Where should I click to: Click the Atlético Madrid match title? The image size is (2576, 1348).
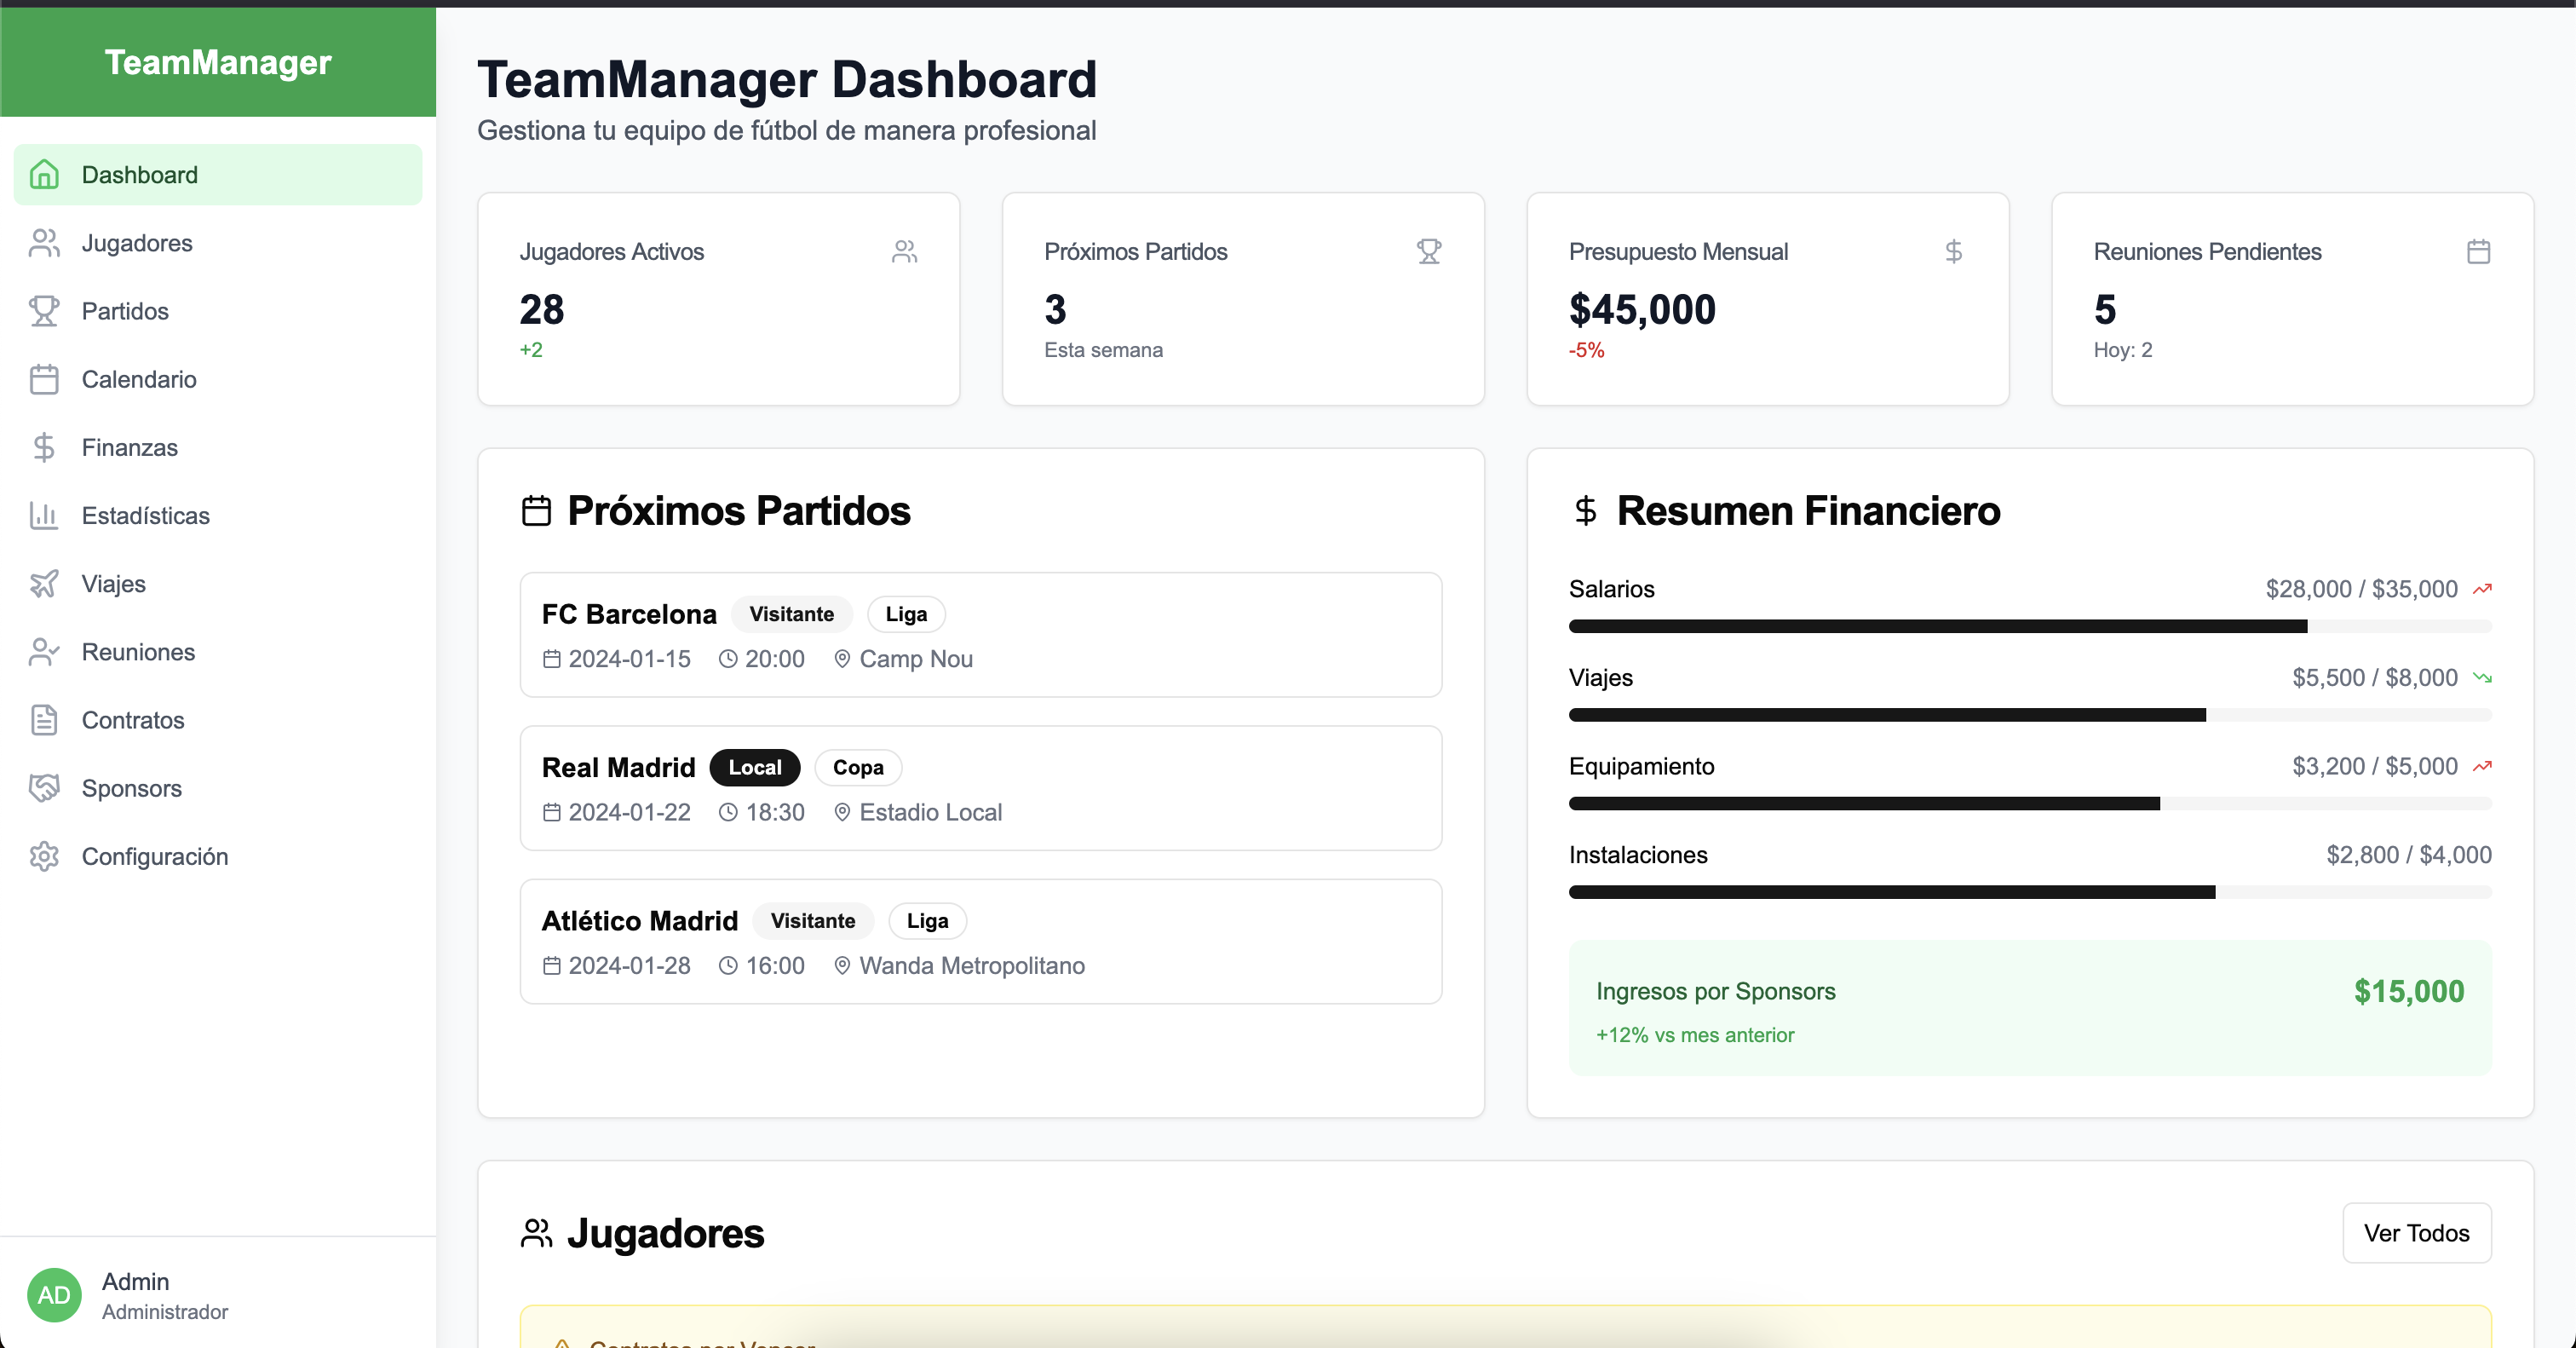point(640,921)
